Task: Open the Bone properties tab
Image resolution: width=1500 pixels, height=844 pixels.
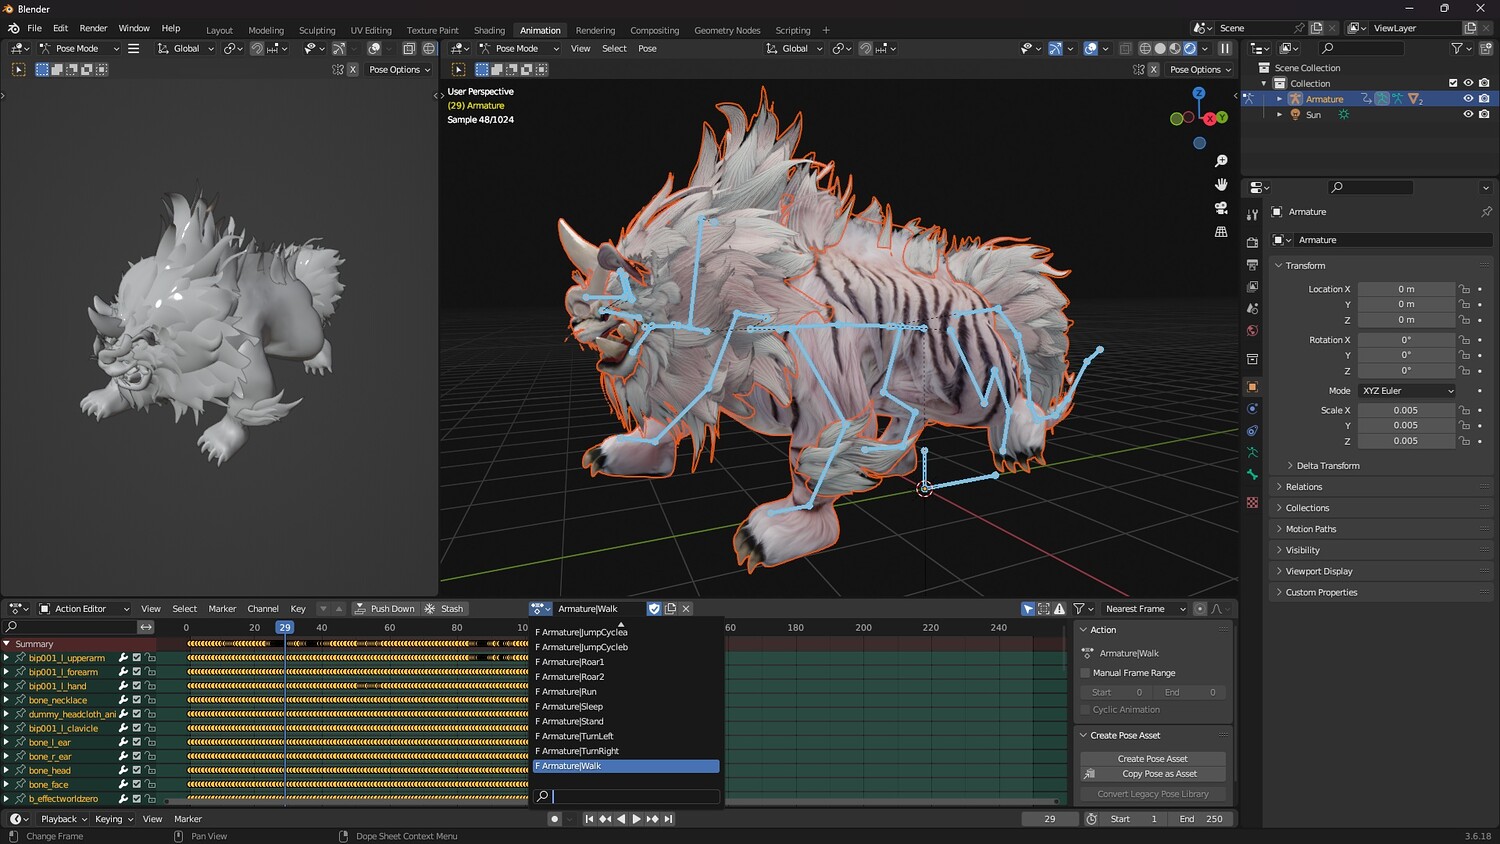Action: tap(1252, 474)
